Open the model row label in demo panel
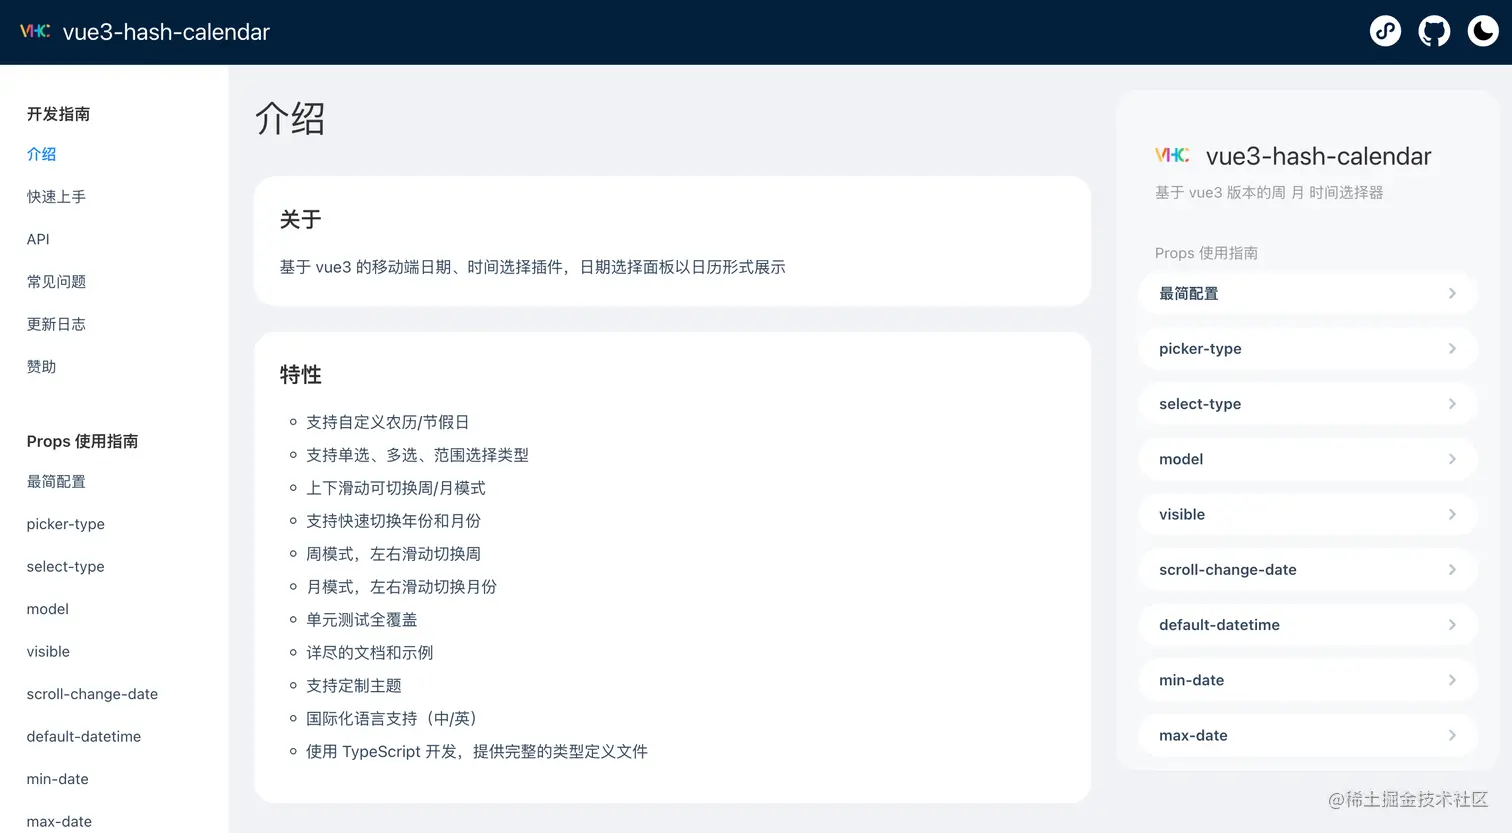This screenshot has width=1512, height=833. pos(1181,459)
